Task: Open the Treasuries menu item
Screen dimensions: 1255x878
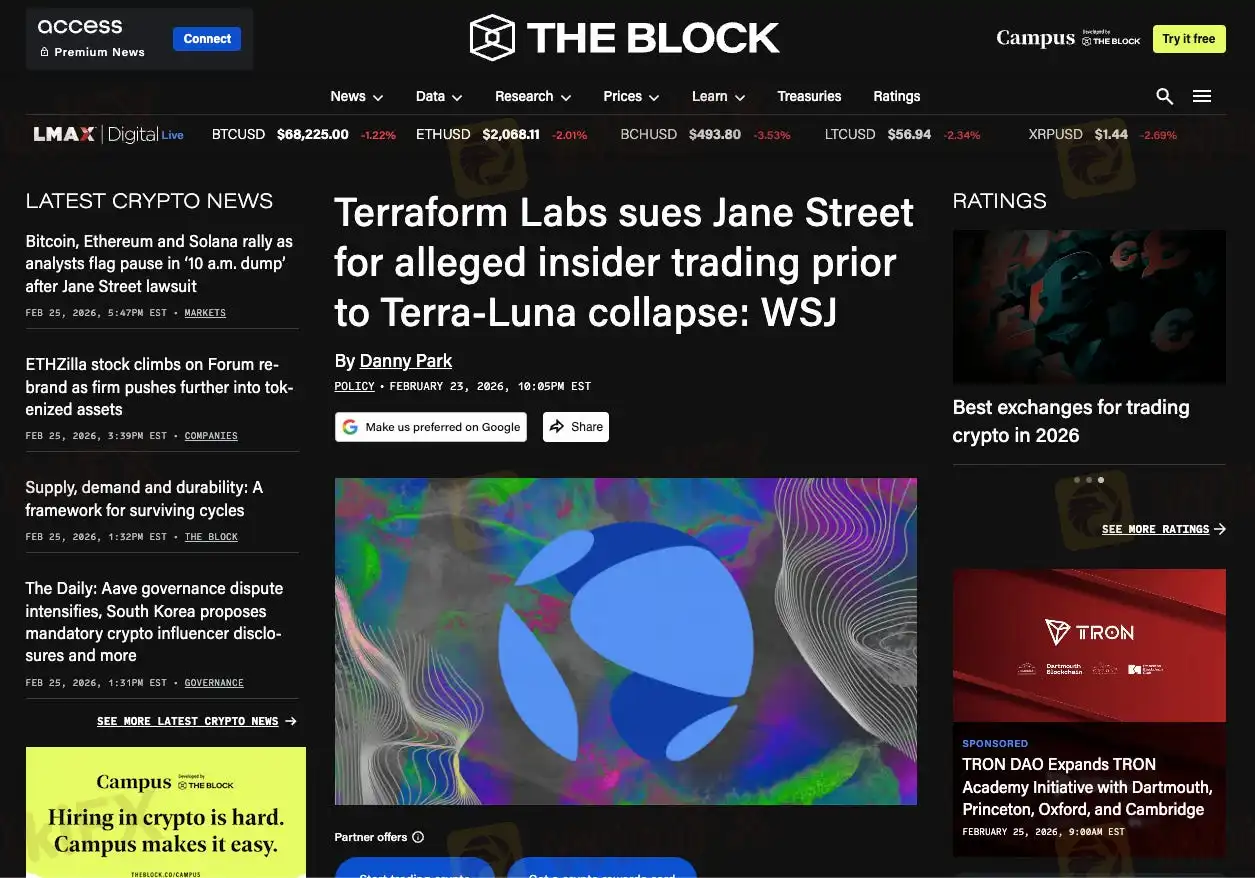Action: [809, 96]
